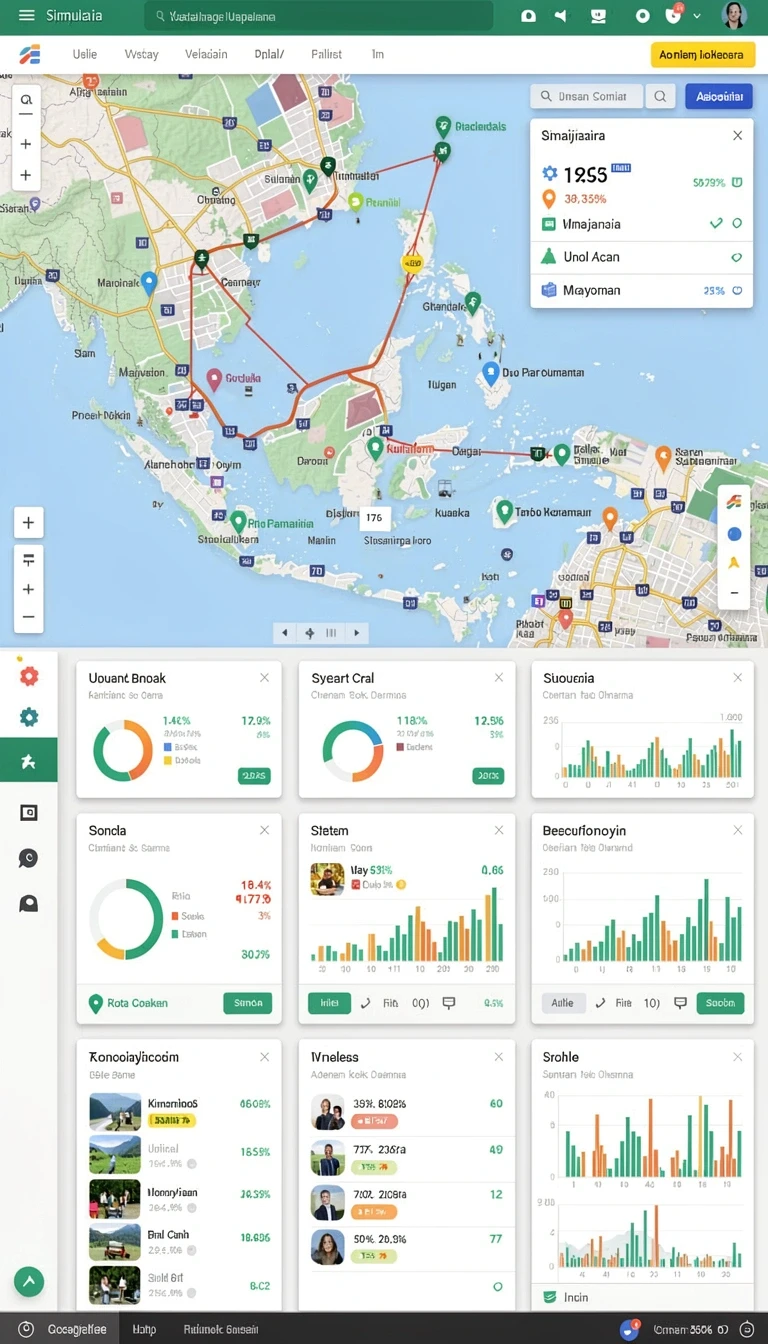This screenshot has width=768, height=1344.
Task: Toggle the checkmark on Mmajanaia row
Action: pyautogui.click(x=716, y=224)
